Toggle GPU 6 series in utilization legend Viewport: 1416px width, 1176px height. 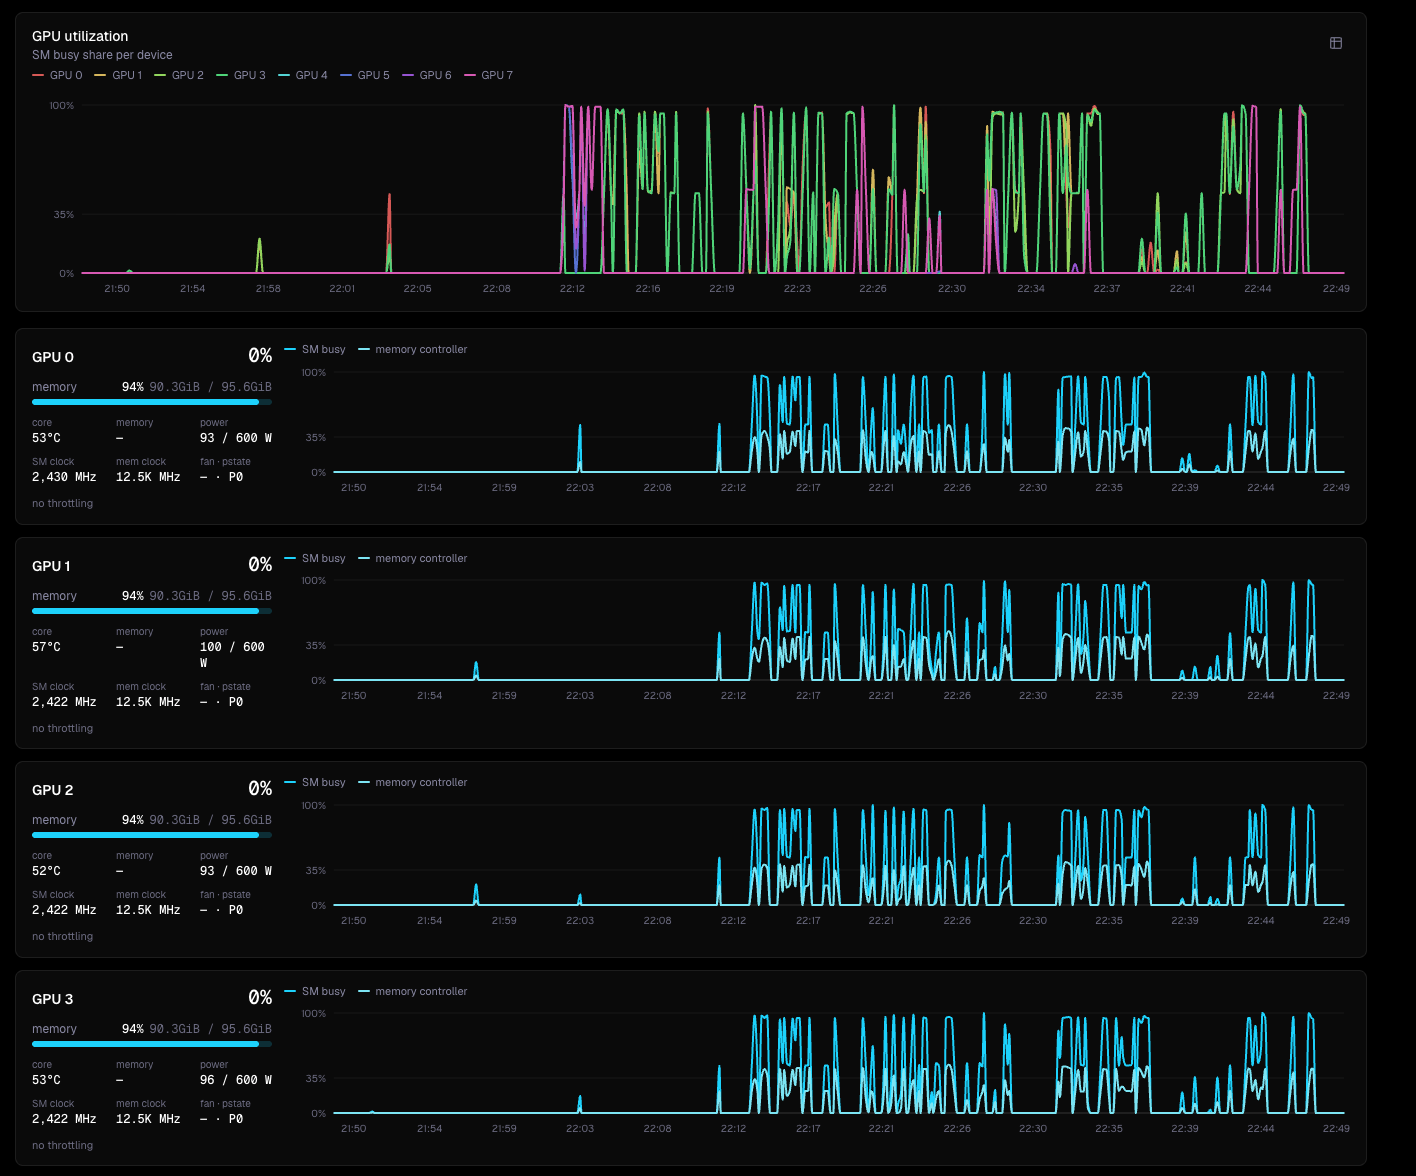point(427,75)
